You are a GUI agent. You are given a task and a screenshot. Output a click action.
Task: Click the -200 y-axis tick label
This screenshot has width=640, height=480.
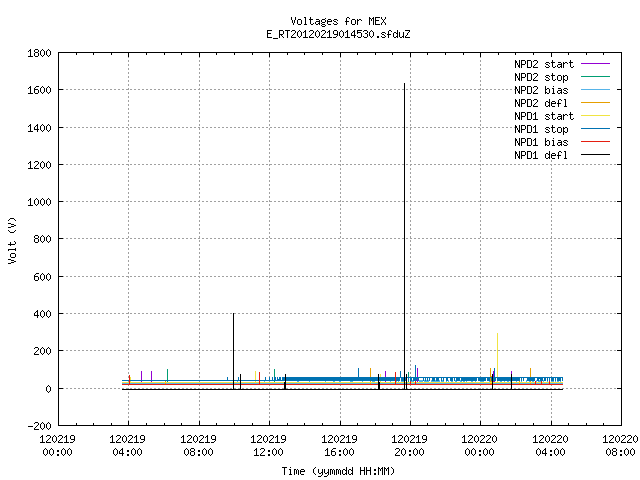39,426
